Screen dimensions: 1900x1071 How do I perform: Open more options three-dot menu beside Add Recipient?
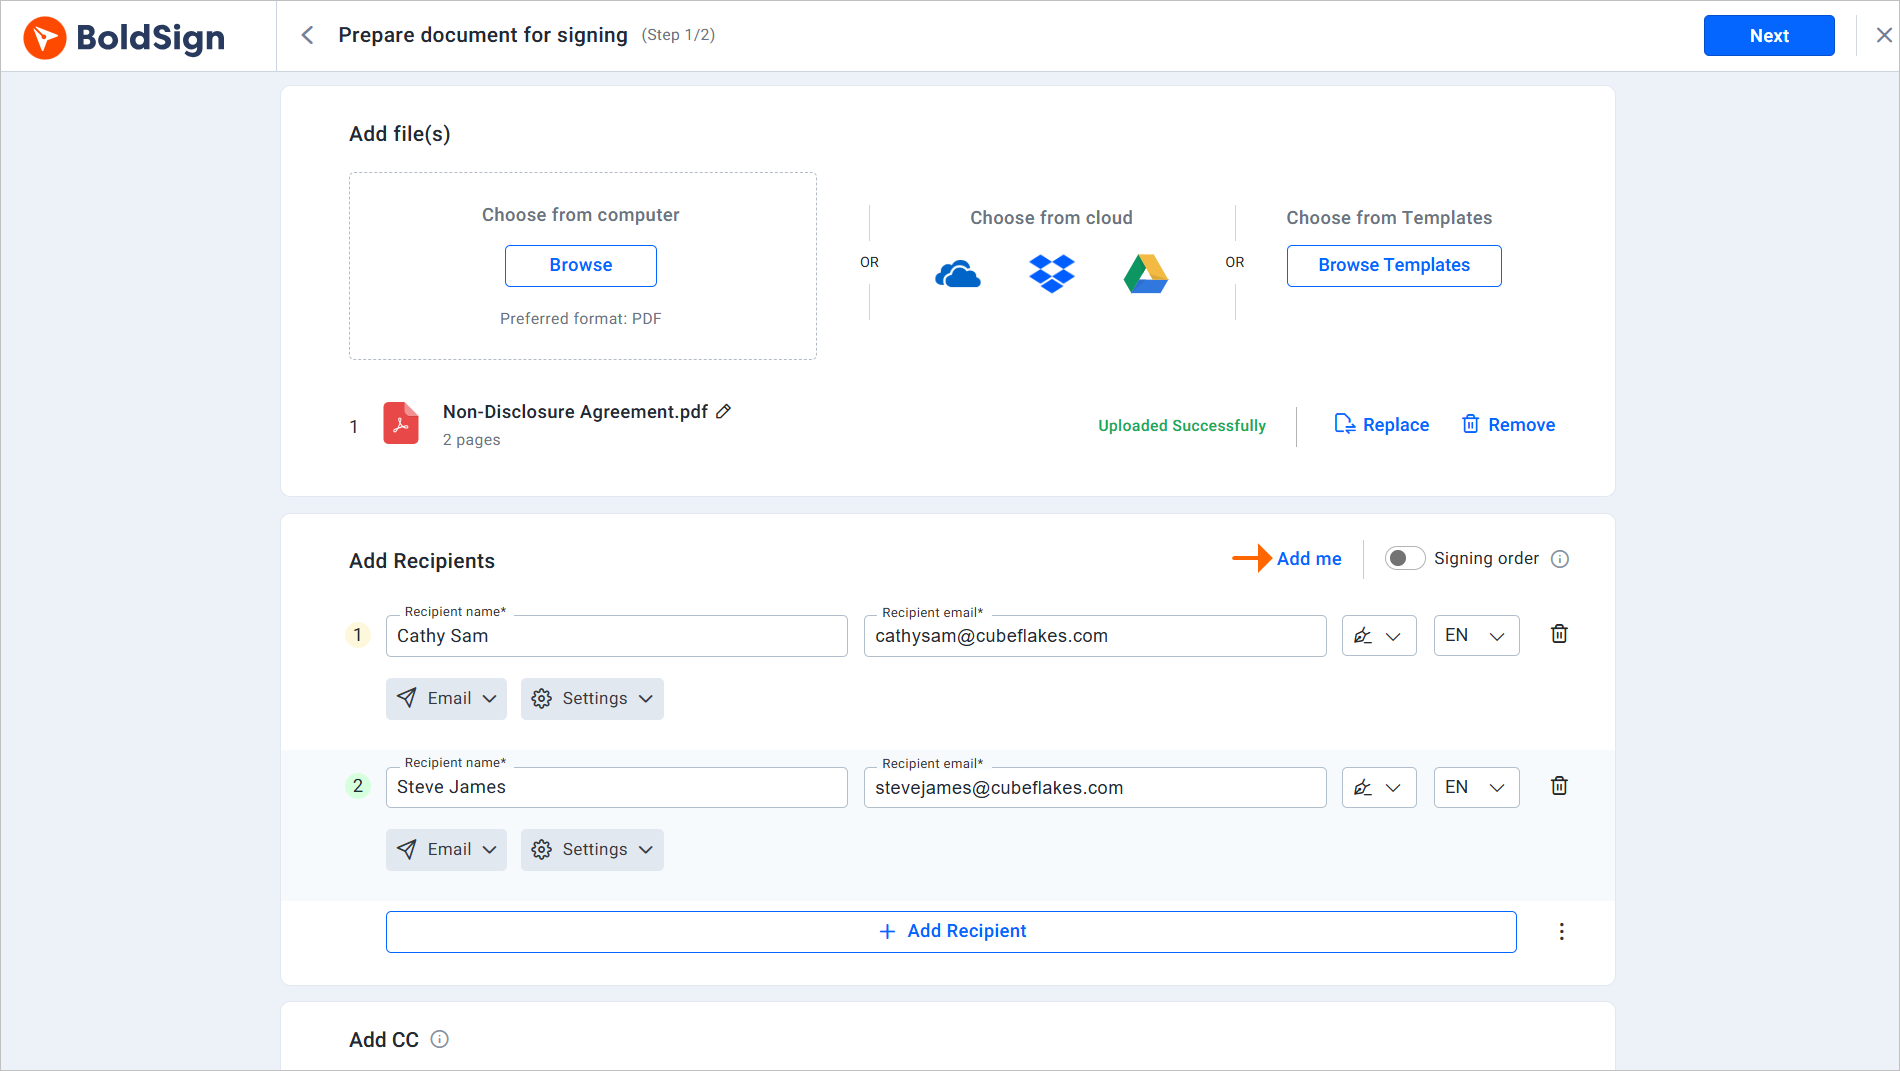1561,932
